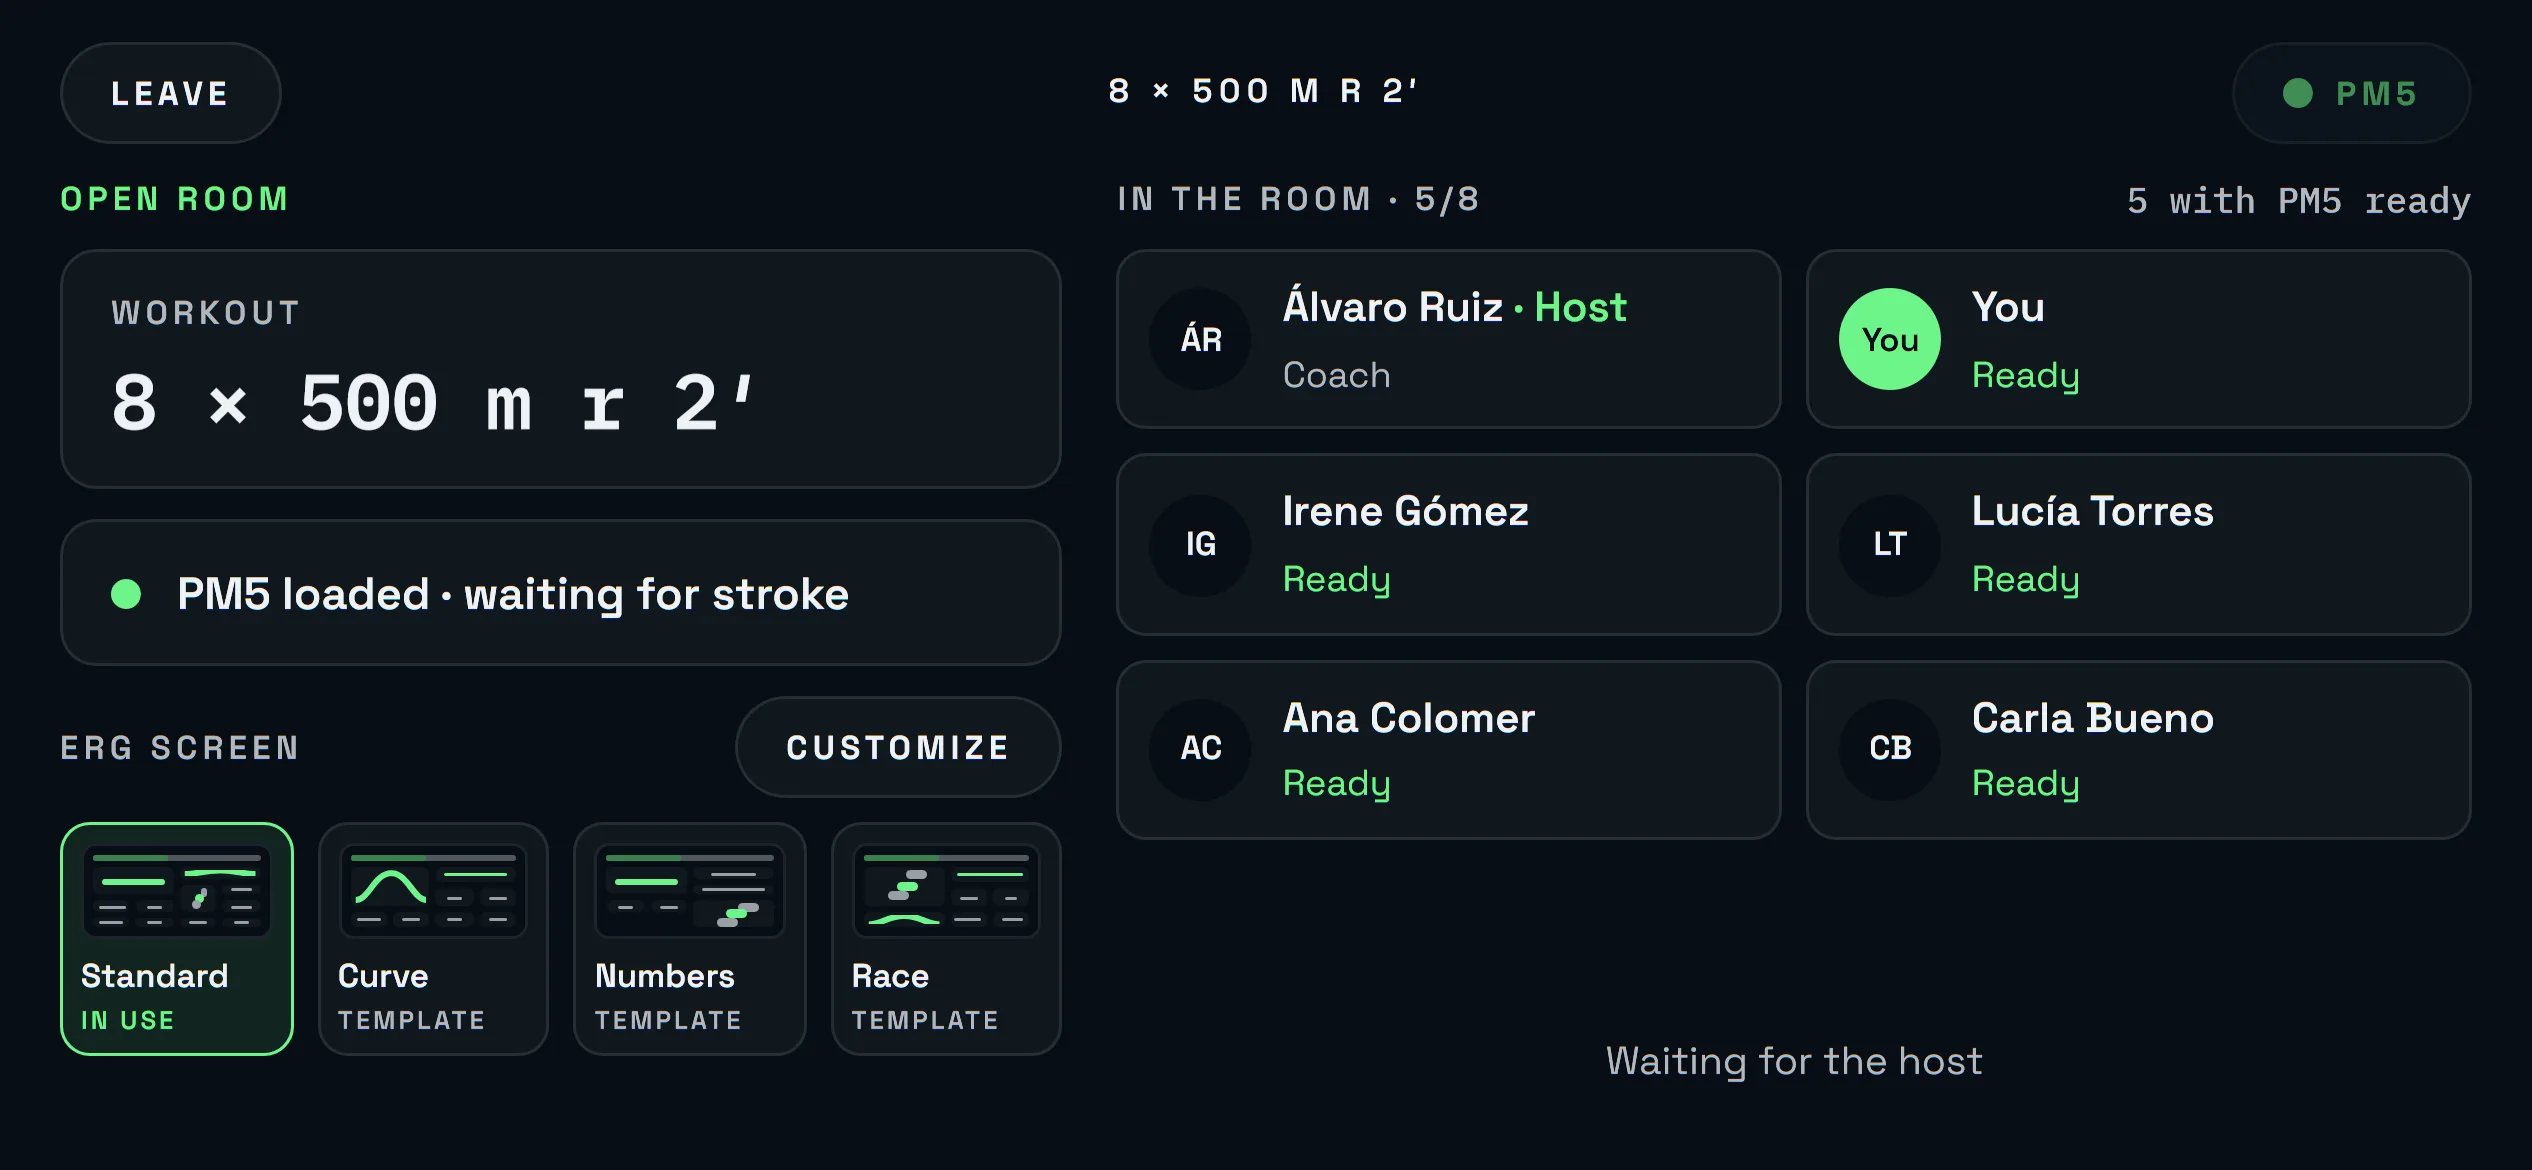
Task: Click the Álvaro Ruiz ÁR avatar
Action: click(1200, 339)
